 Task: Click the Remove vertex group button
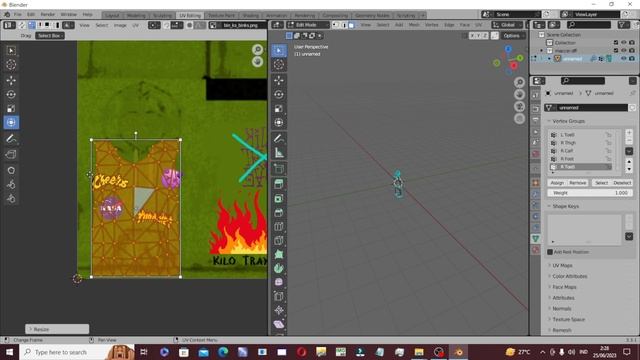point(578,183)
